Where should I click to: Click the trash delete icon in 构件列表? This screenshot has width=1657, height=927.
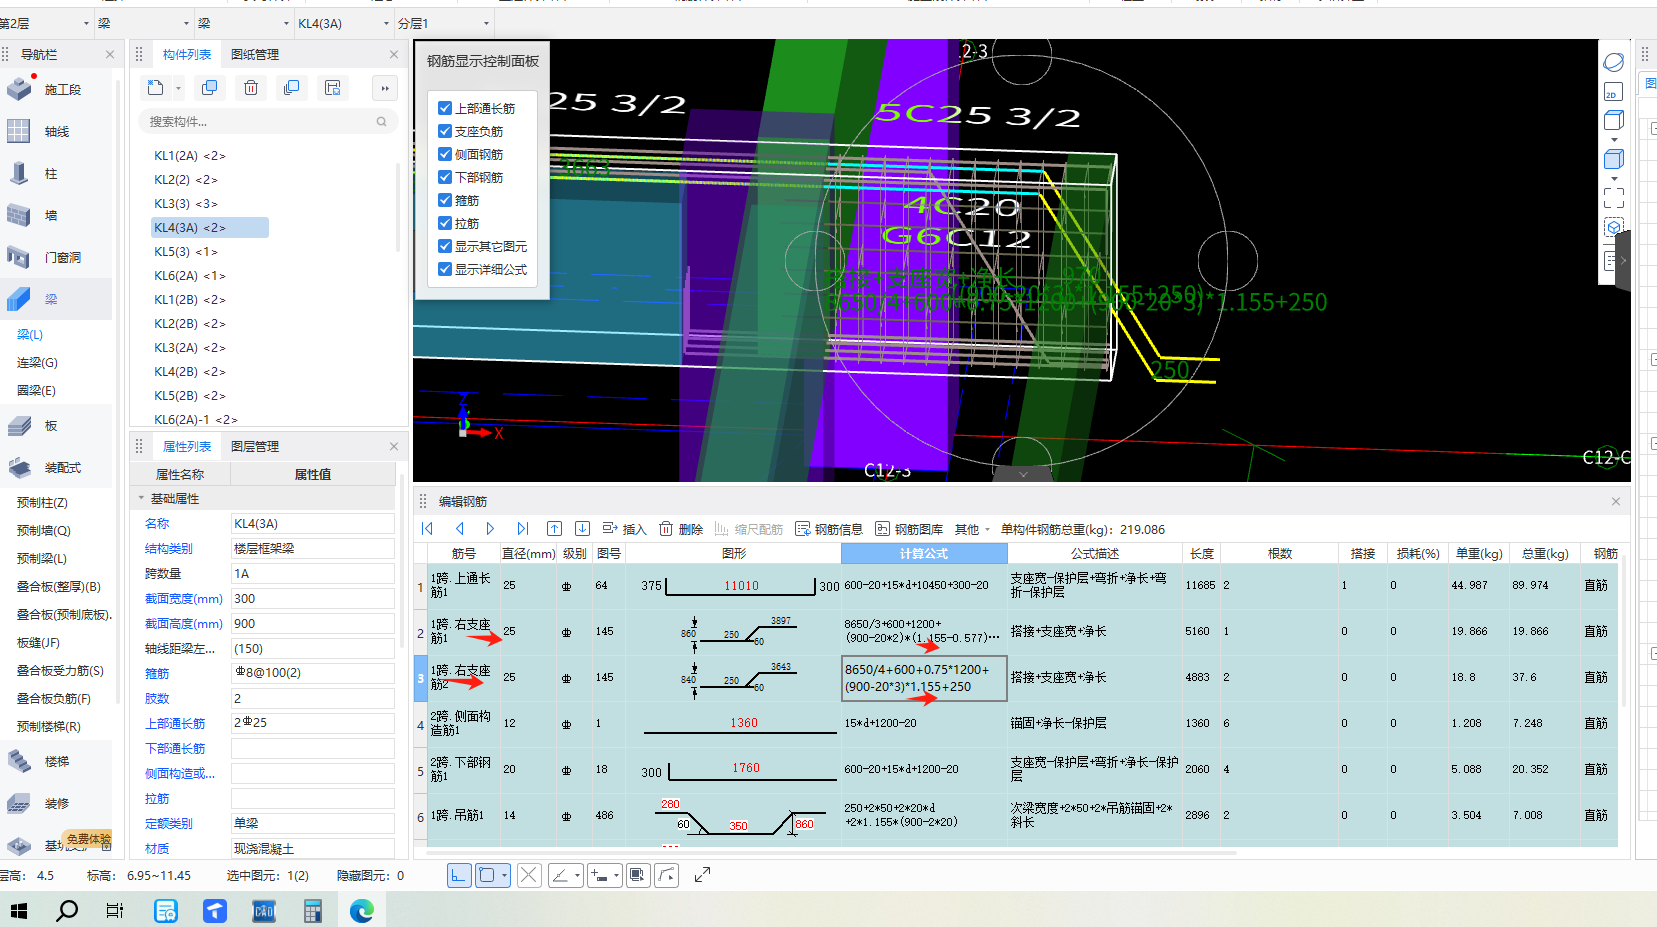click(251, 88)
